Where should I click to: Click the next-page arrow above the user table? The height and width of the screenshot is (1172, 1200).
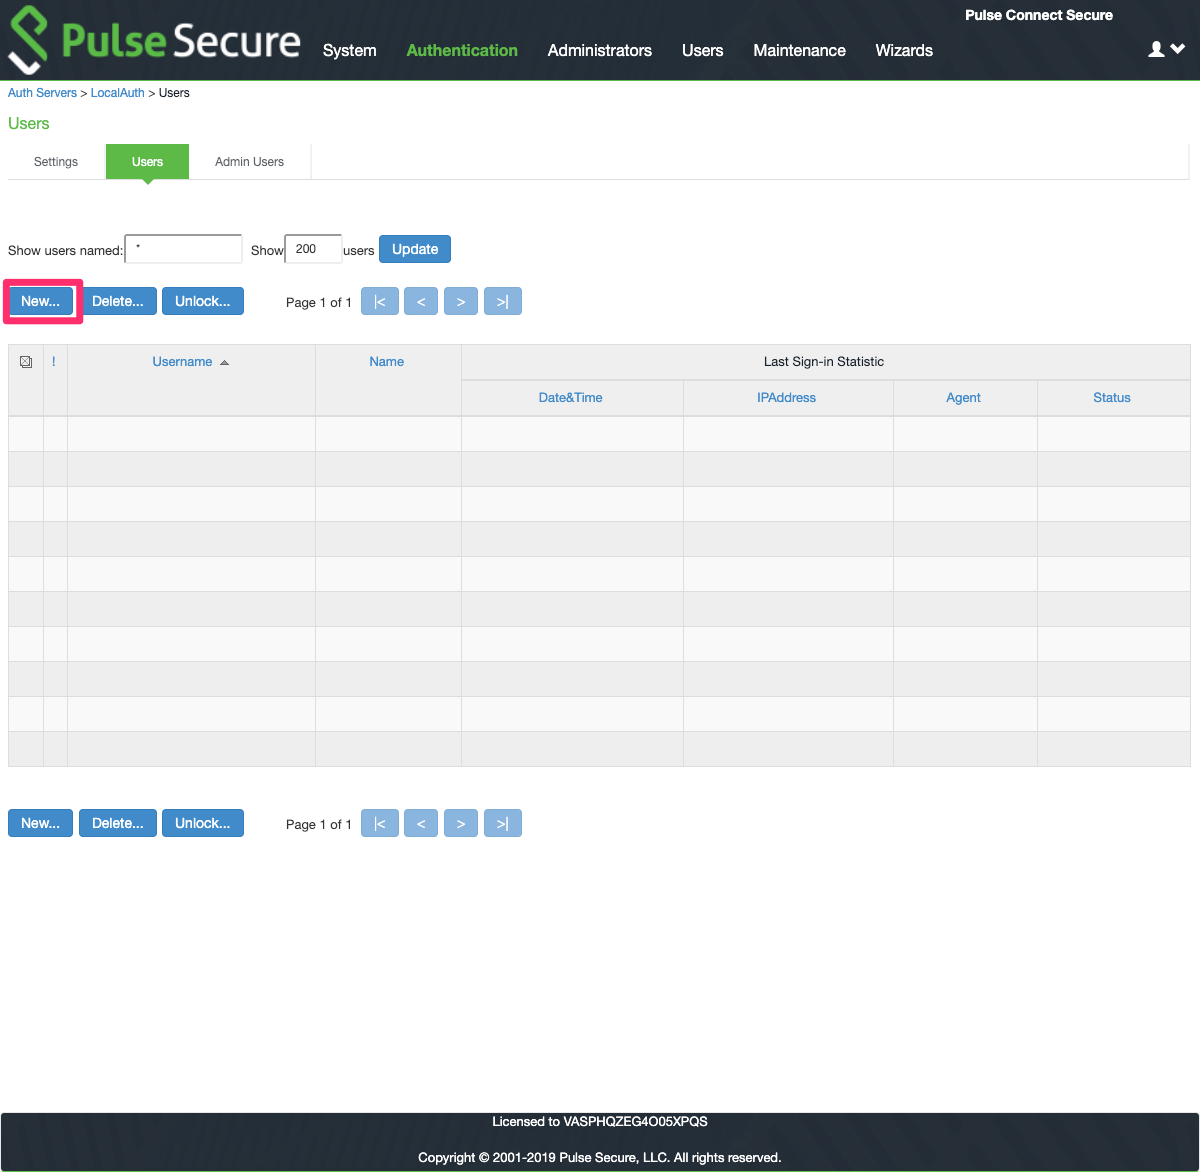(461, 301)
